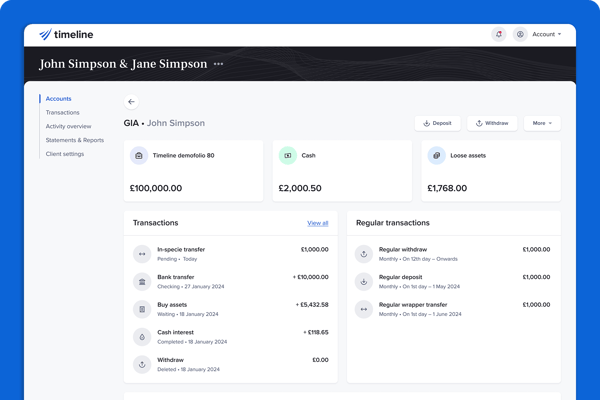Open the Account dropdown menu
Screen dimensions: 600x400
click(x=546, y=34)
